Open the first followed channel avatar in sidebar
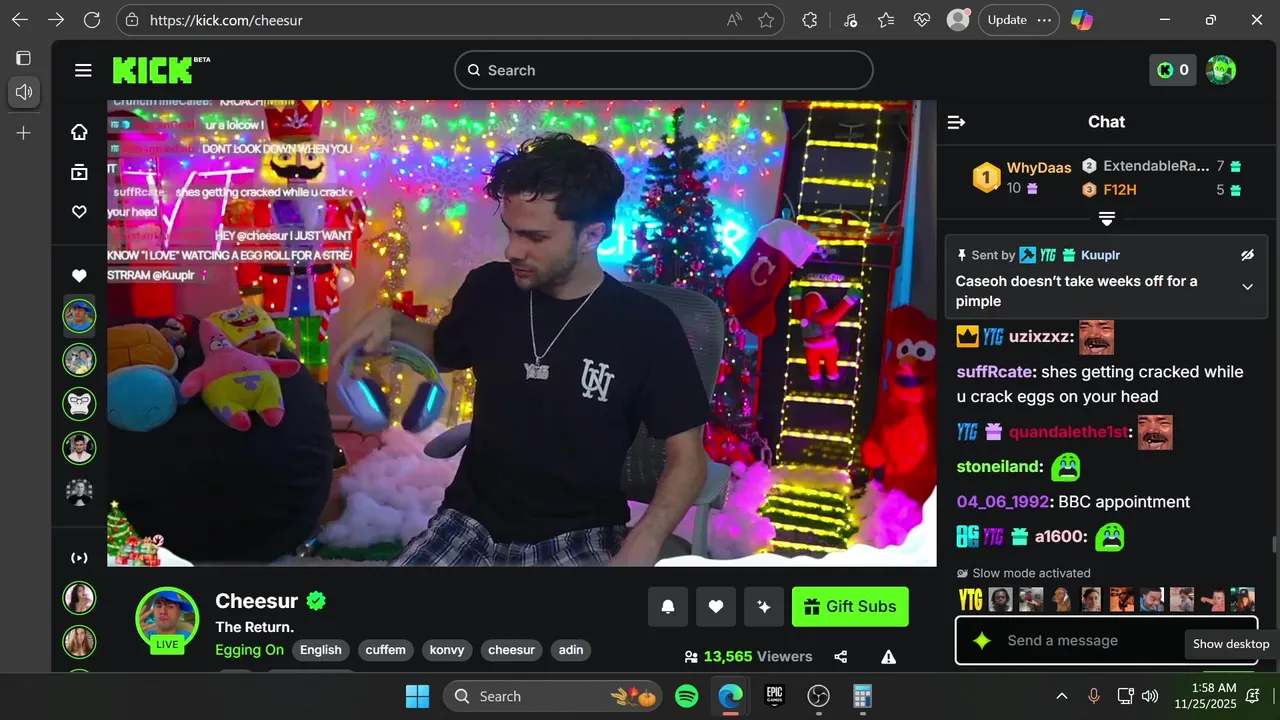Viewport: 1280px width, 720px height. click(x=79, y=316)
